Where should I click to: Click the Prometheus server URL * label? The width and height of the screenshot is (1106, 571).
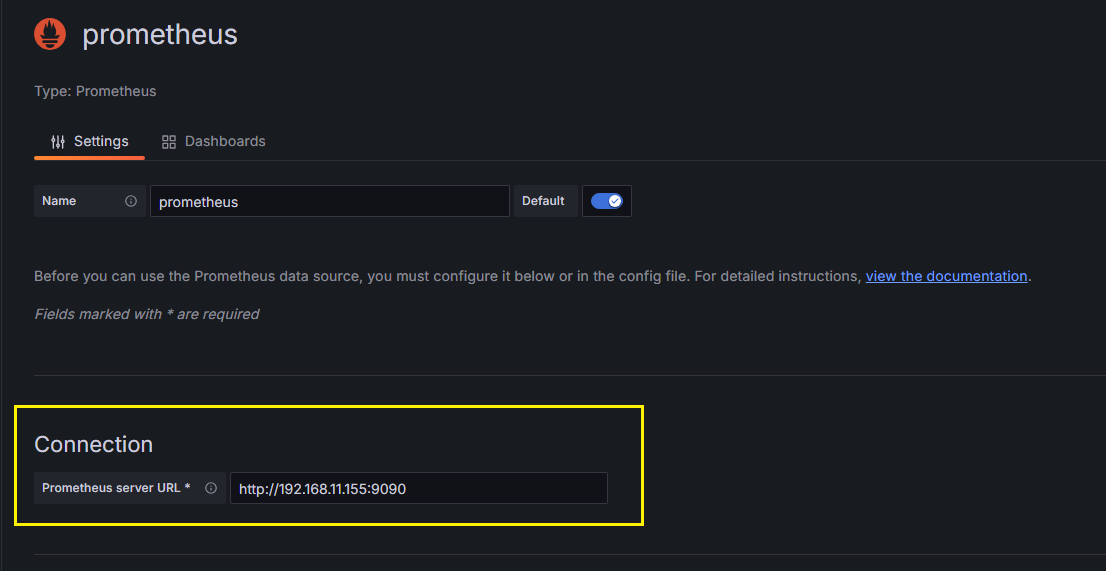[x=116, y=488]
